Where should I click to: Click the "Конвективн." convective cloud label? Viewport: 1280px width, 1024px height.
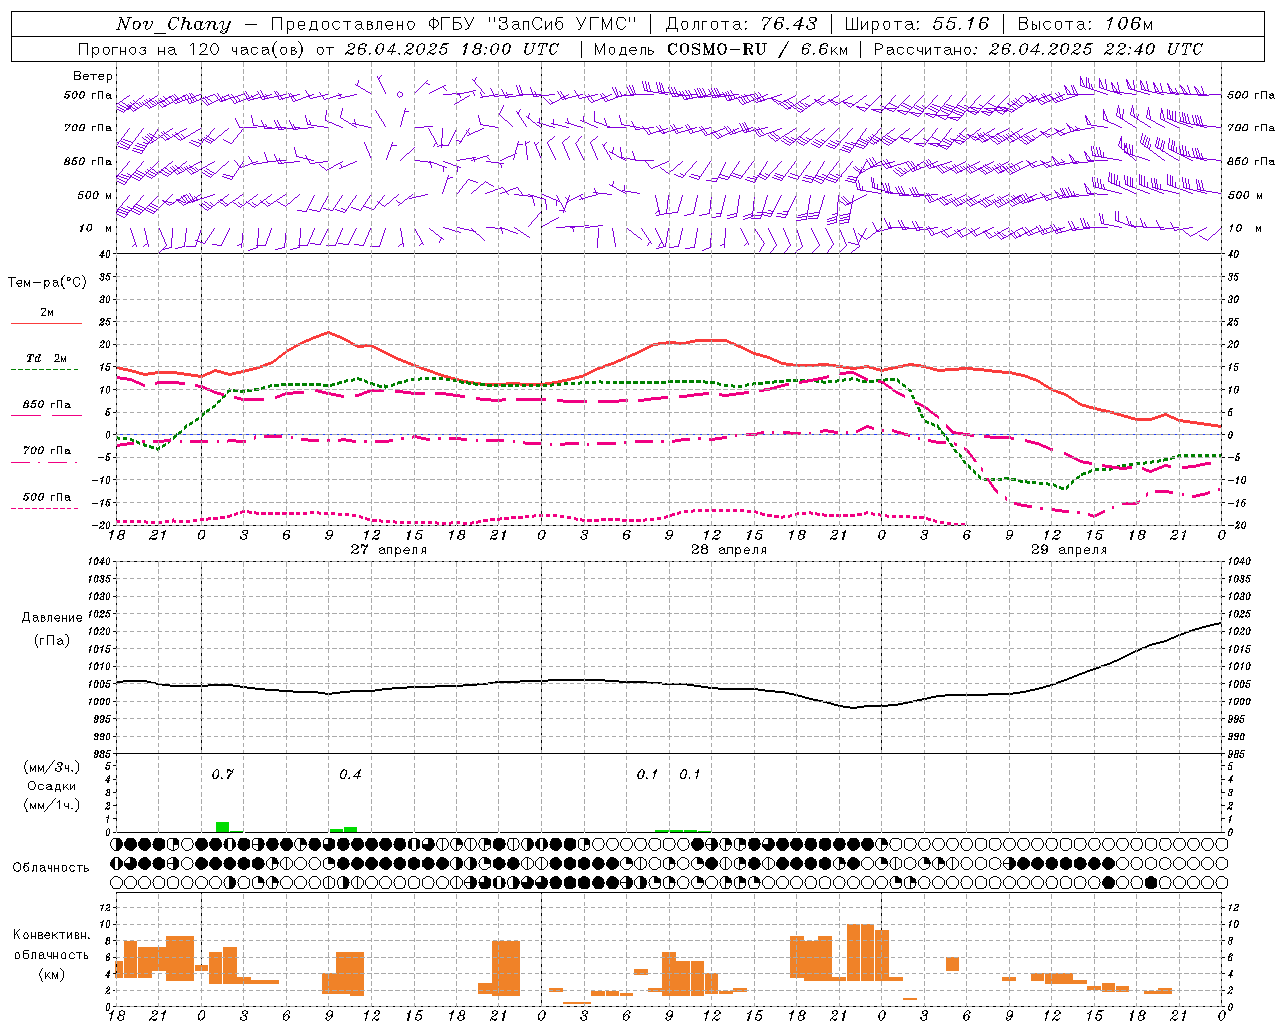tap(51, 935)
